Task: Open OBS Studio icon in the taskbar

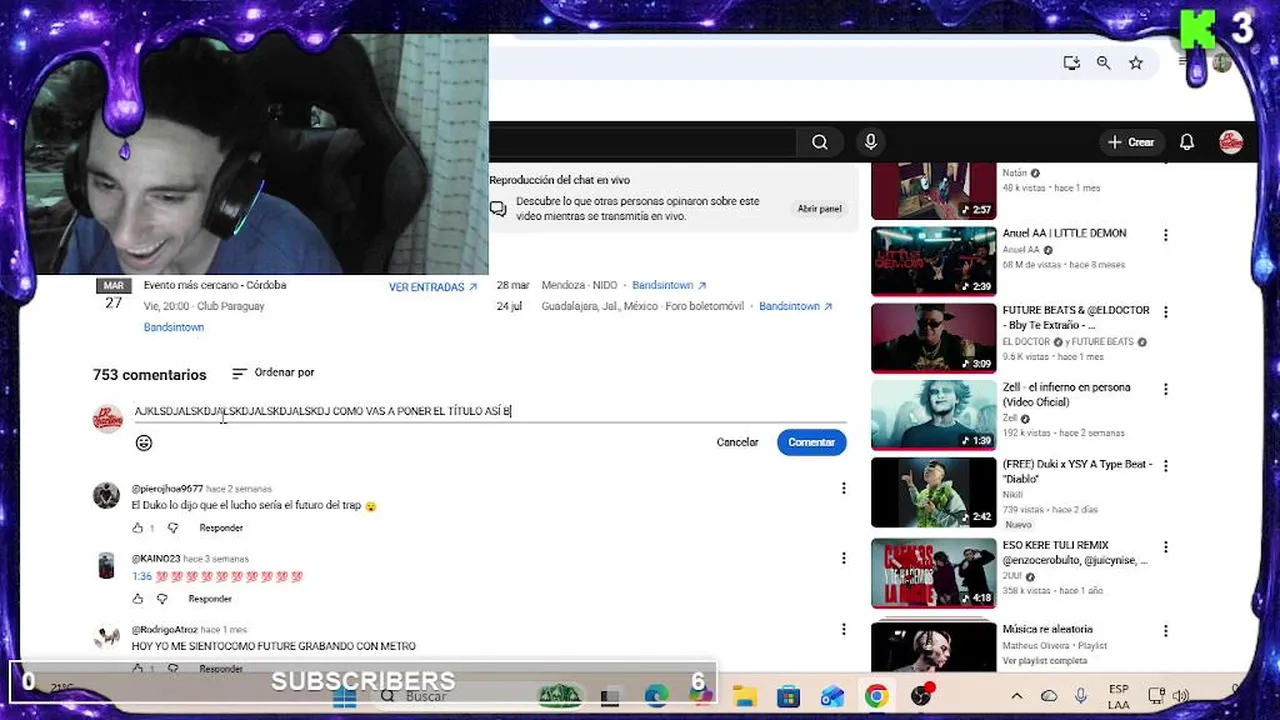Action: (x=921, y=696)
